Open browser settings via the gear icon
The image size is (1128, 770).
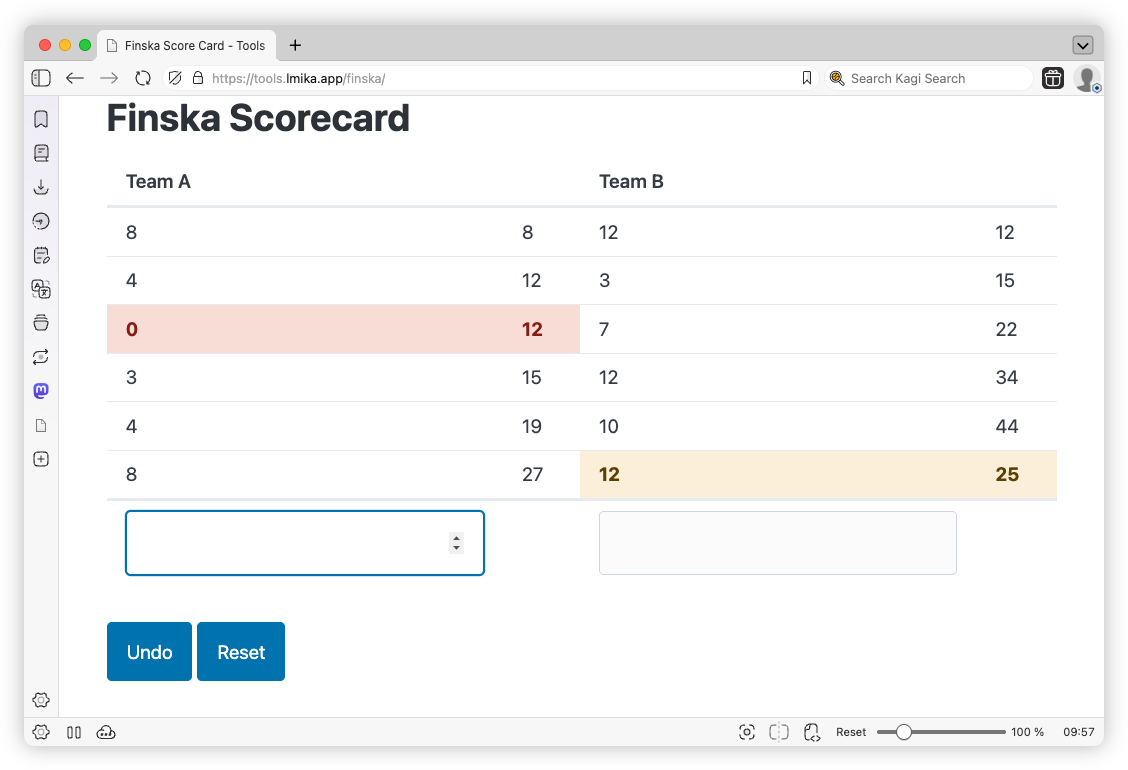(41, 700)
